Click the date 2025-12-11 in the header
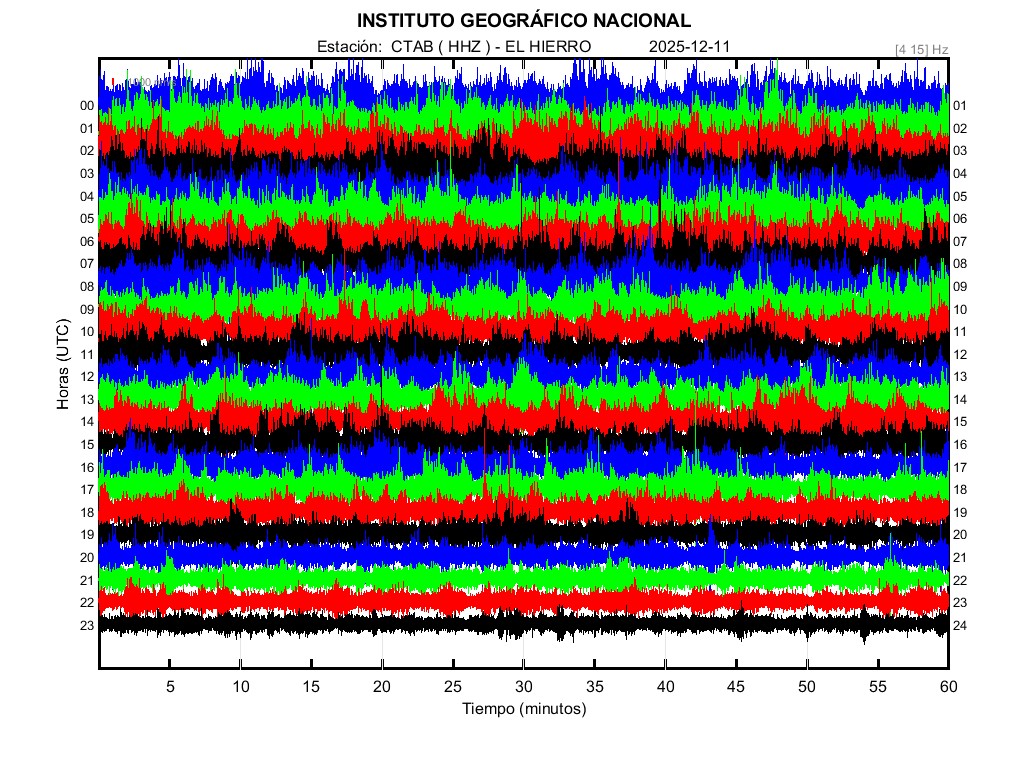Viewport: 1024px width, 768px height. (691, 47)
